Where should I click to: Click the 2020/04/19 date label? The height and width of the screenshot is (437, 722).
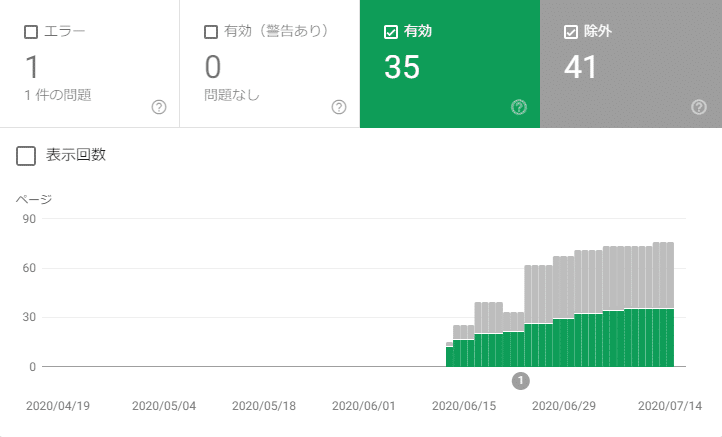[58, 406]
